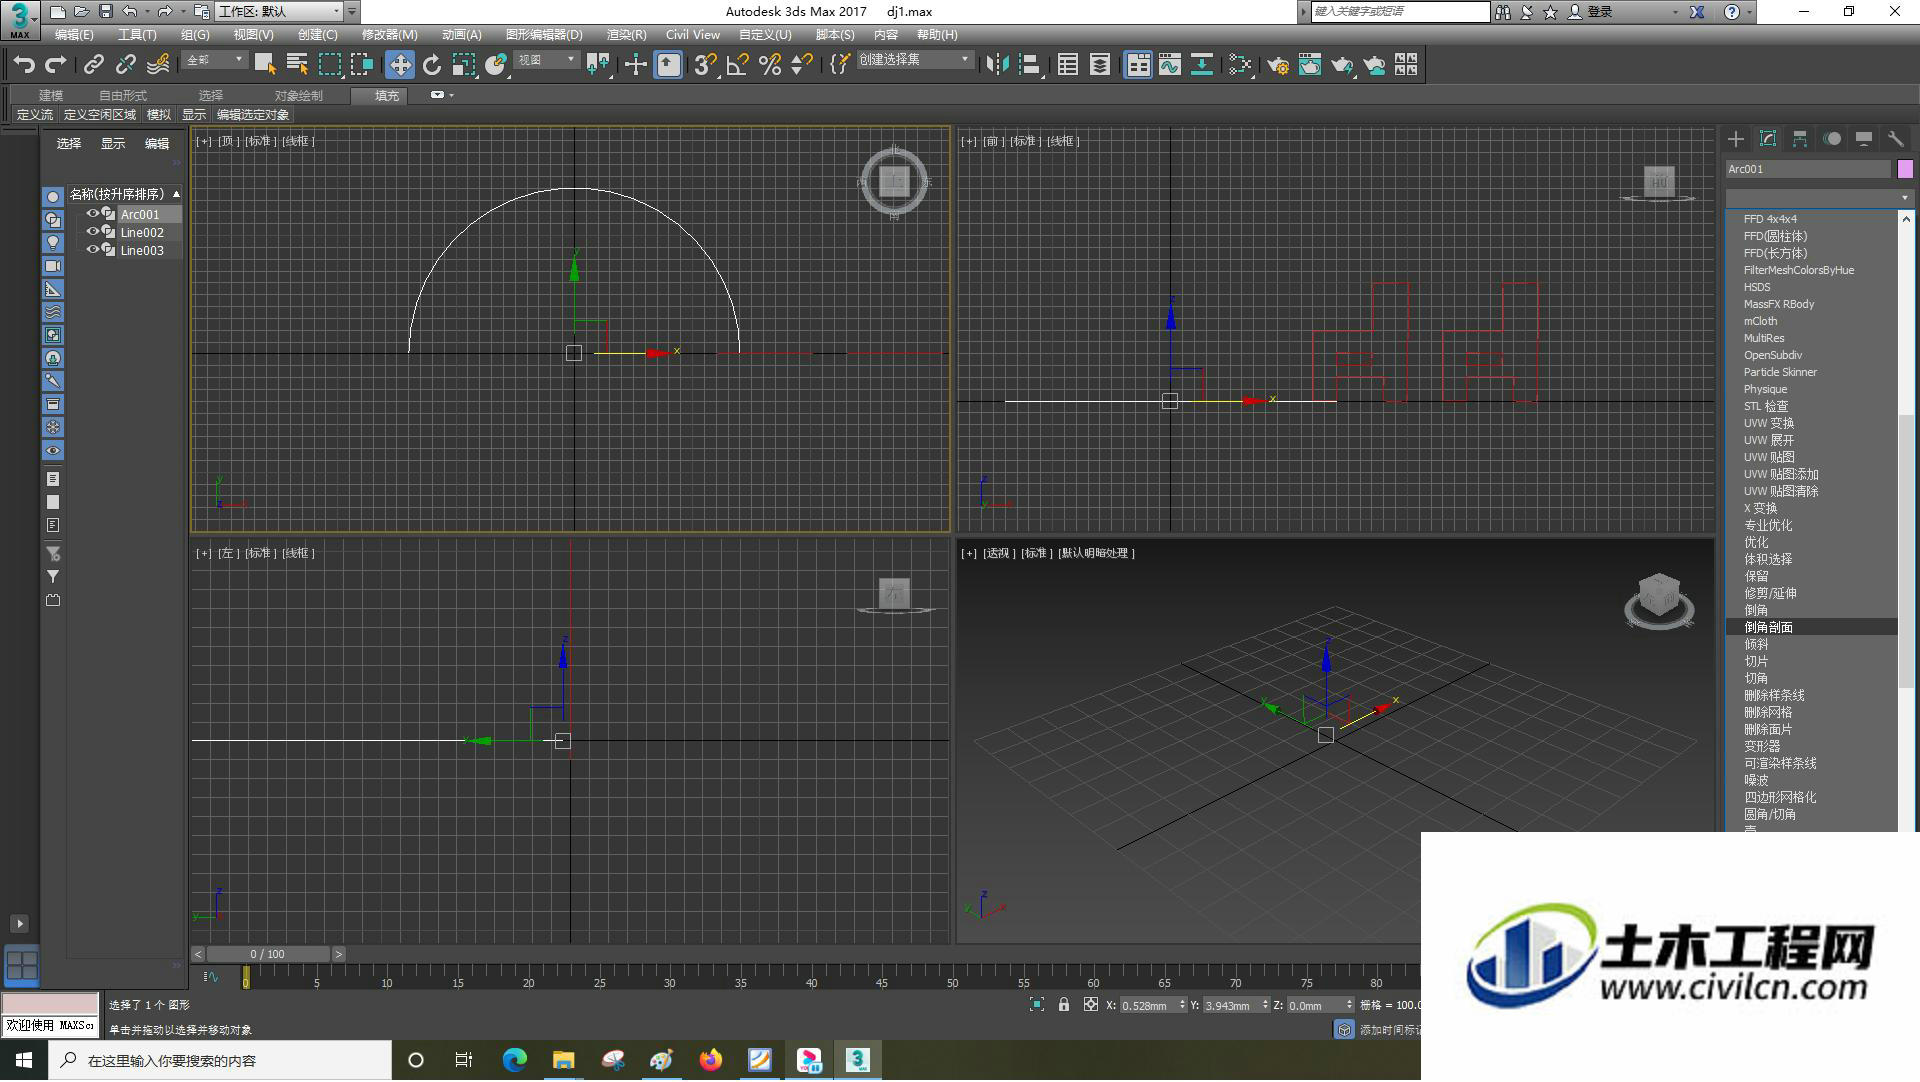The width and height of the screenshot is (1920, 1082).
Task: Select Line002 in scene explorer
Action: tap(142, 233)
